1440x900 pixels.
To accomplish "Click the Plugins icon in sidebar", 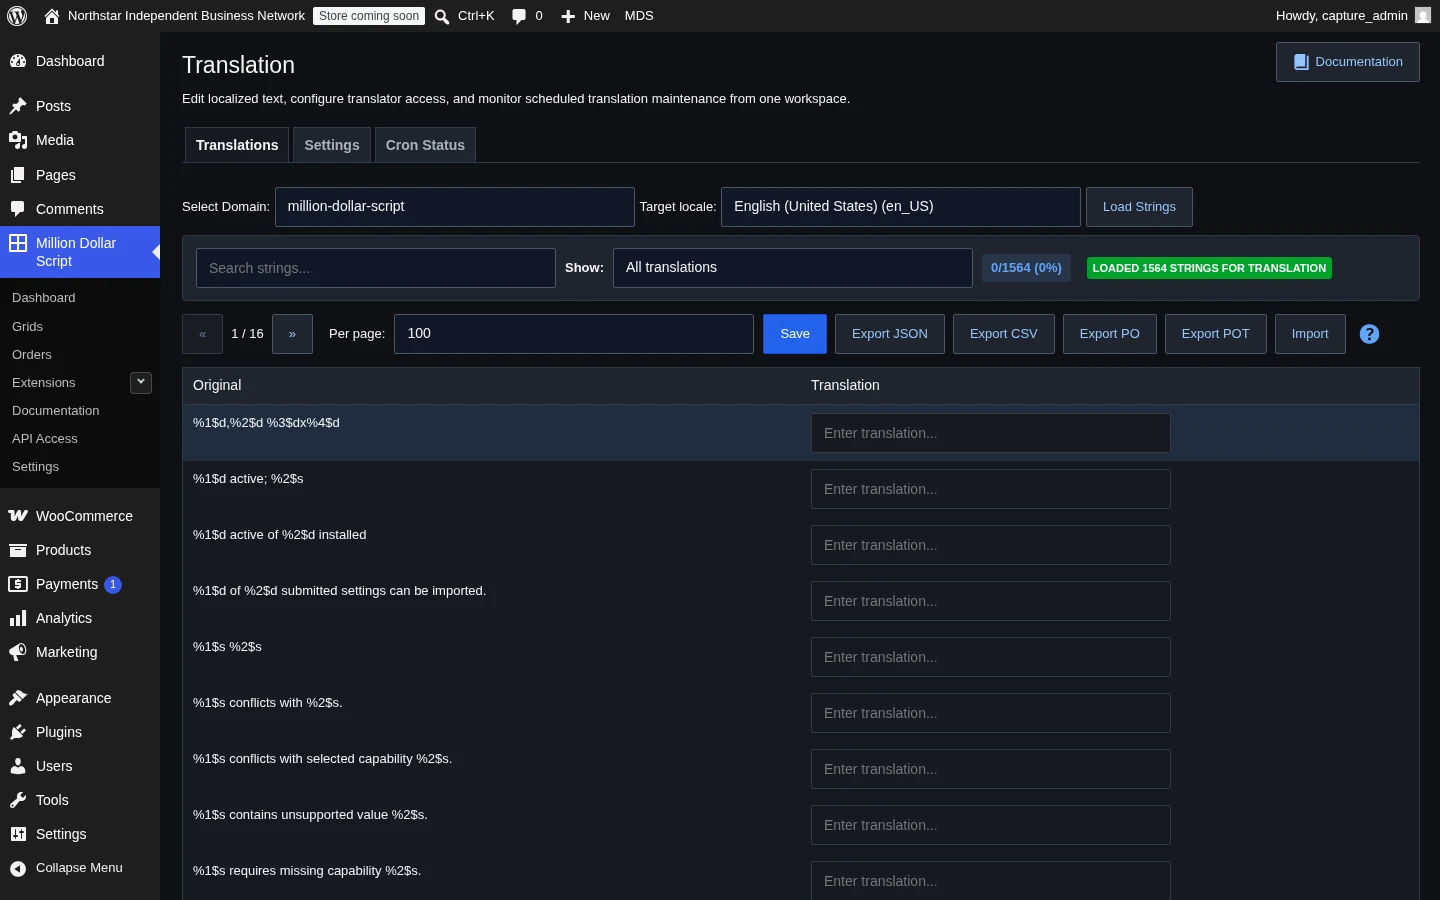I will 18,732.
